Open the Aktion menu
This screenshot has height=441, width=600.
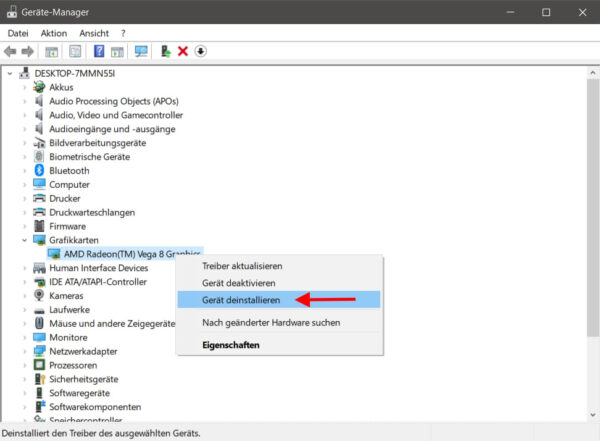[x=54, y=33]
